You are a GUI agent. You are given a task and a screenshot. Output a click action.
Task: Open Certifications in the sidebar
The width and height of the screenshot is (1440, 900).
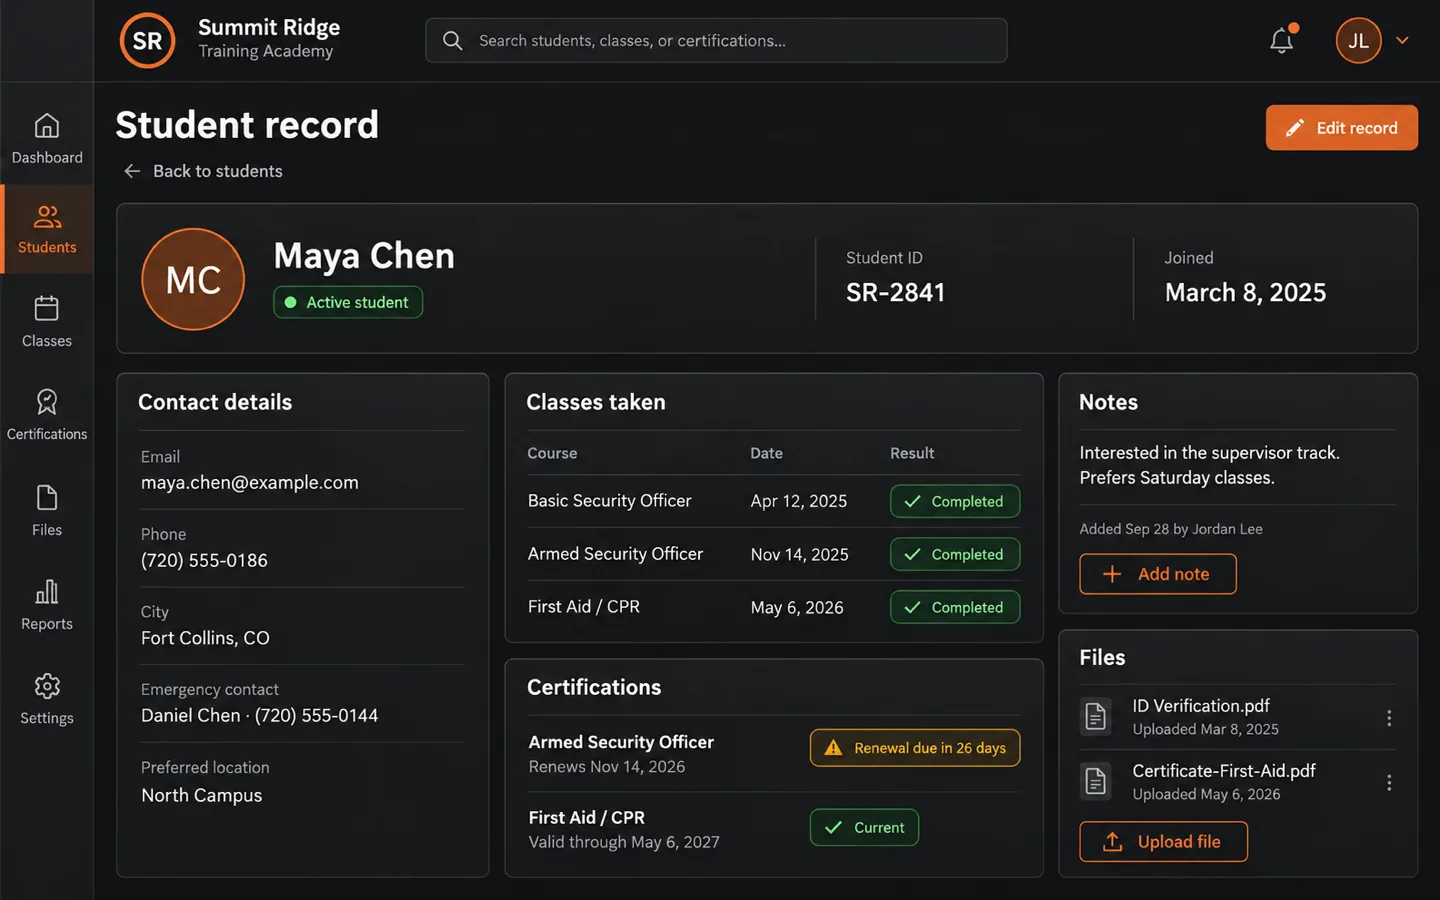(47, 415)
